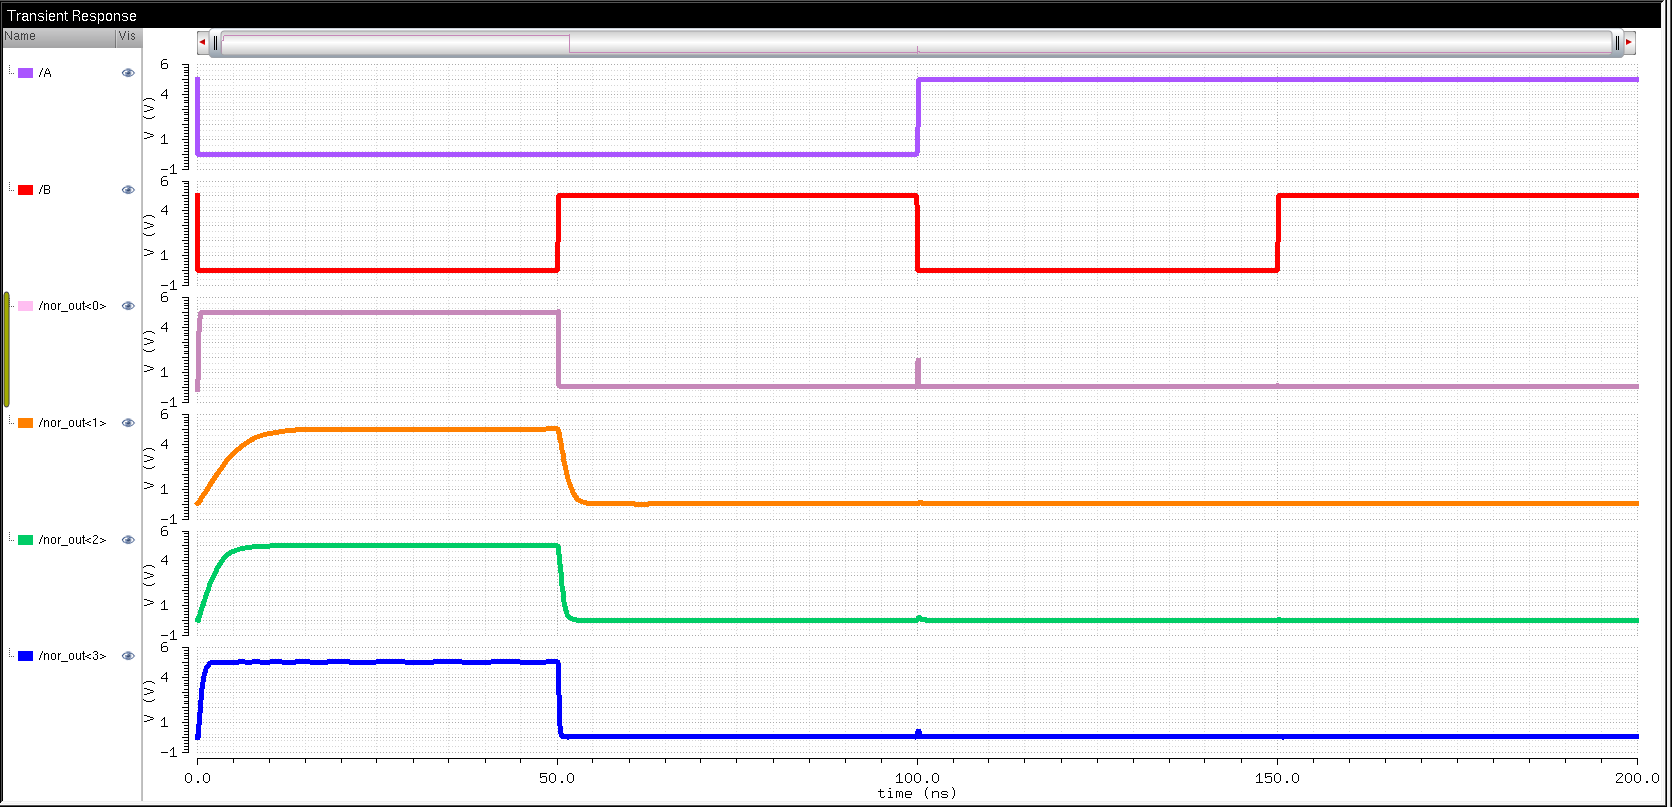The height and width of the screenshot is (807, 1672).
Task: Select the /nor_out<1> signal name
Action: pos(72,423)
